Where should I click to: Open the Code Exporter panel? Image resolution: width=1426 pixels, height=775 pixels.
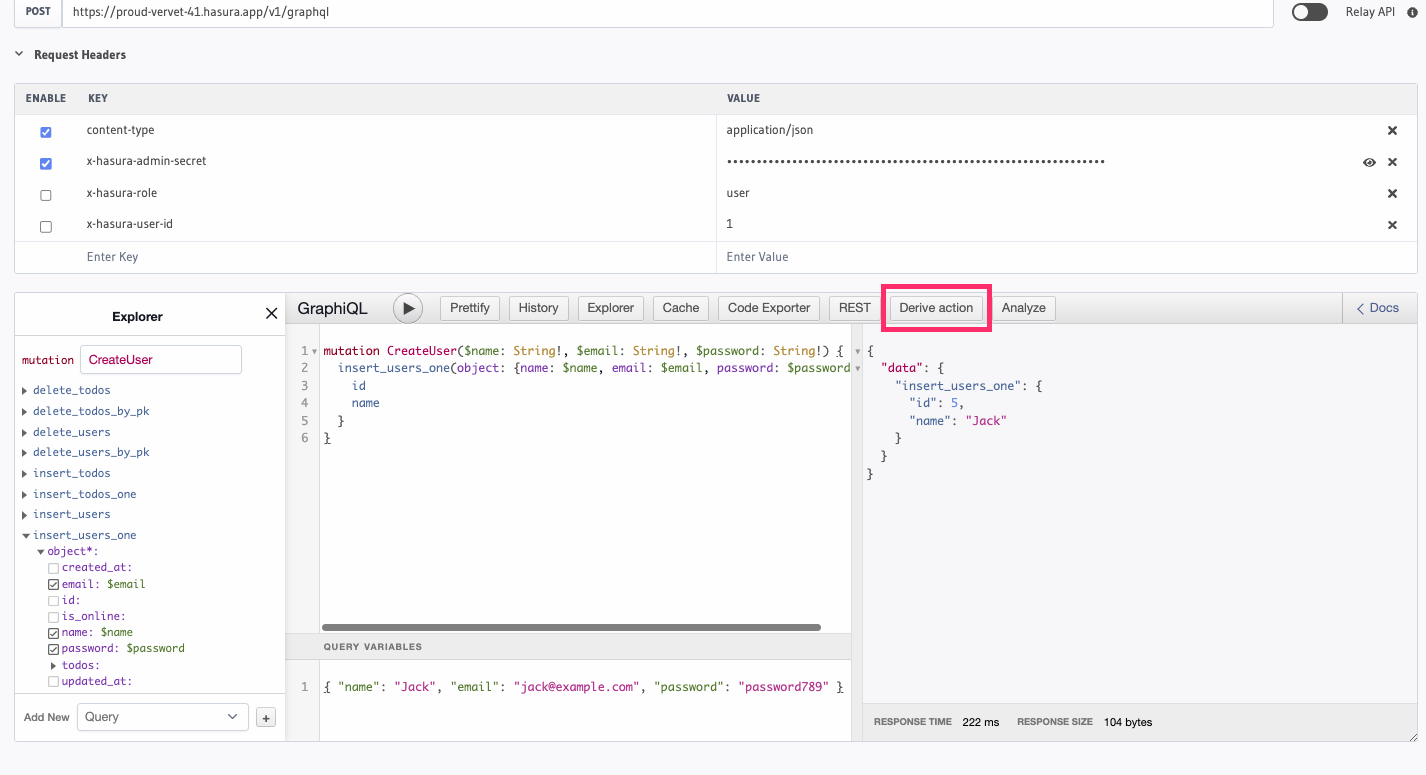click(769, 308)
